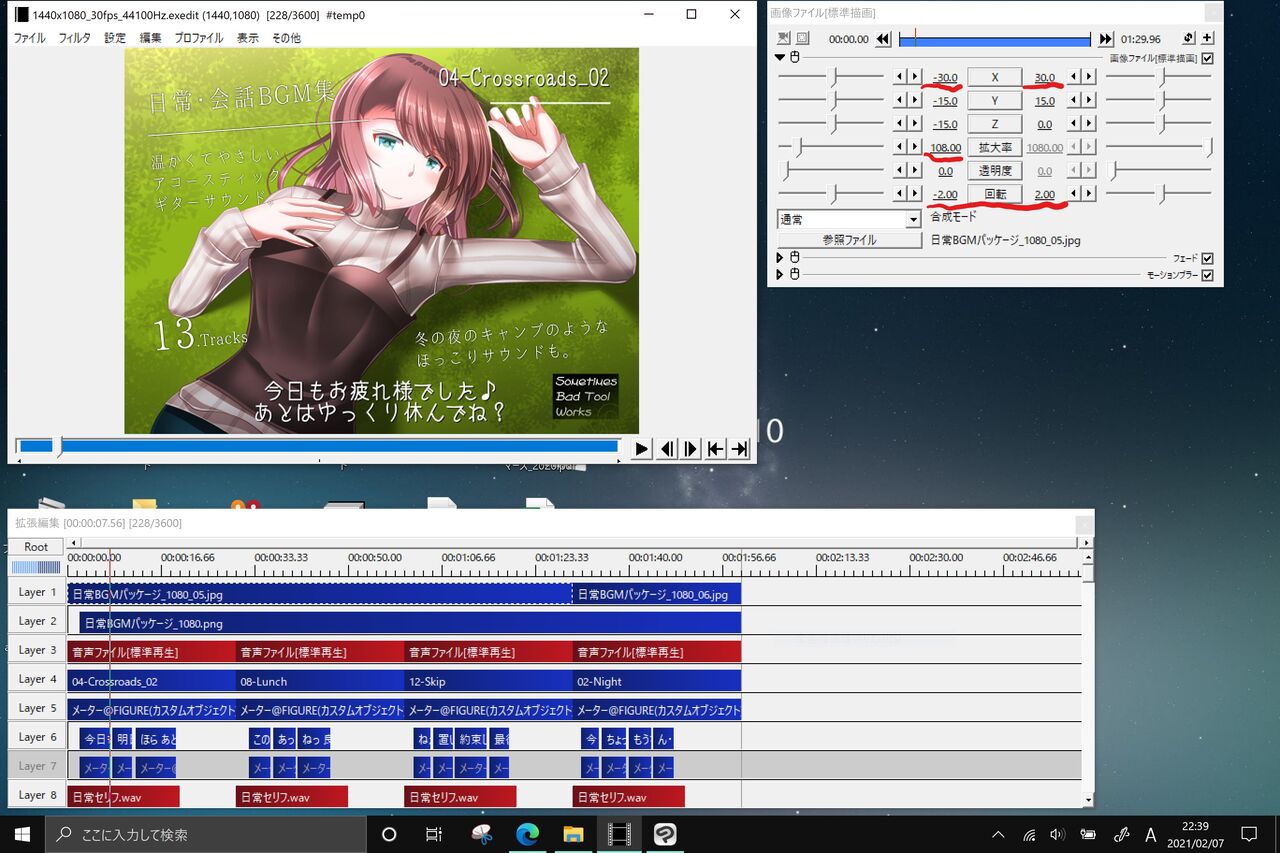Image resolution: width=1280 pixels, height=853 pixels.
Task: Increase left X value with arrow
Action: coord(915,77)
